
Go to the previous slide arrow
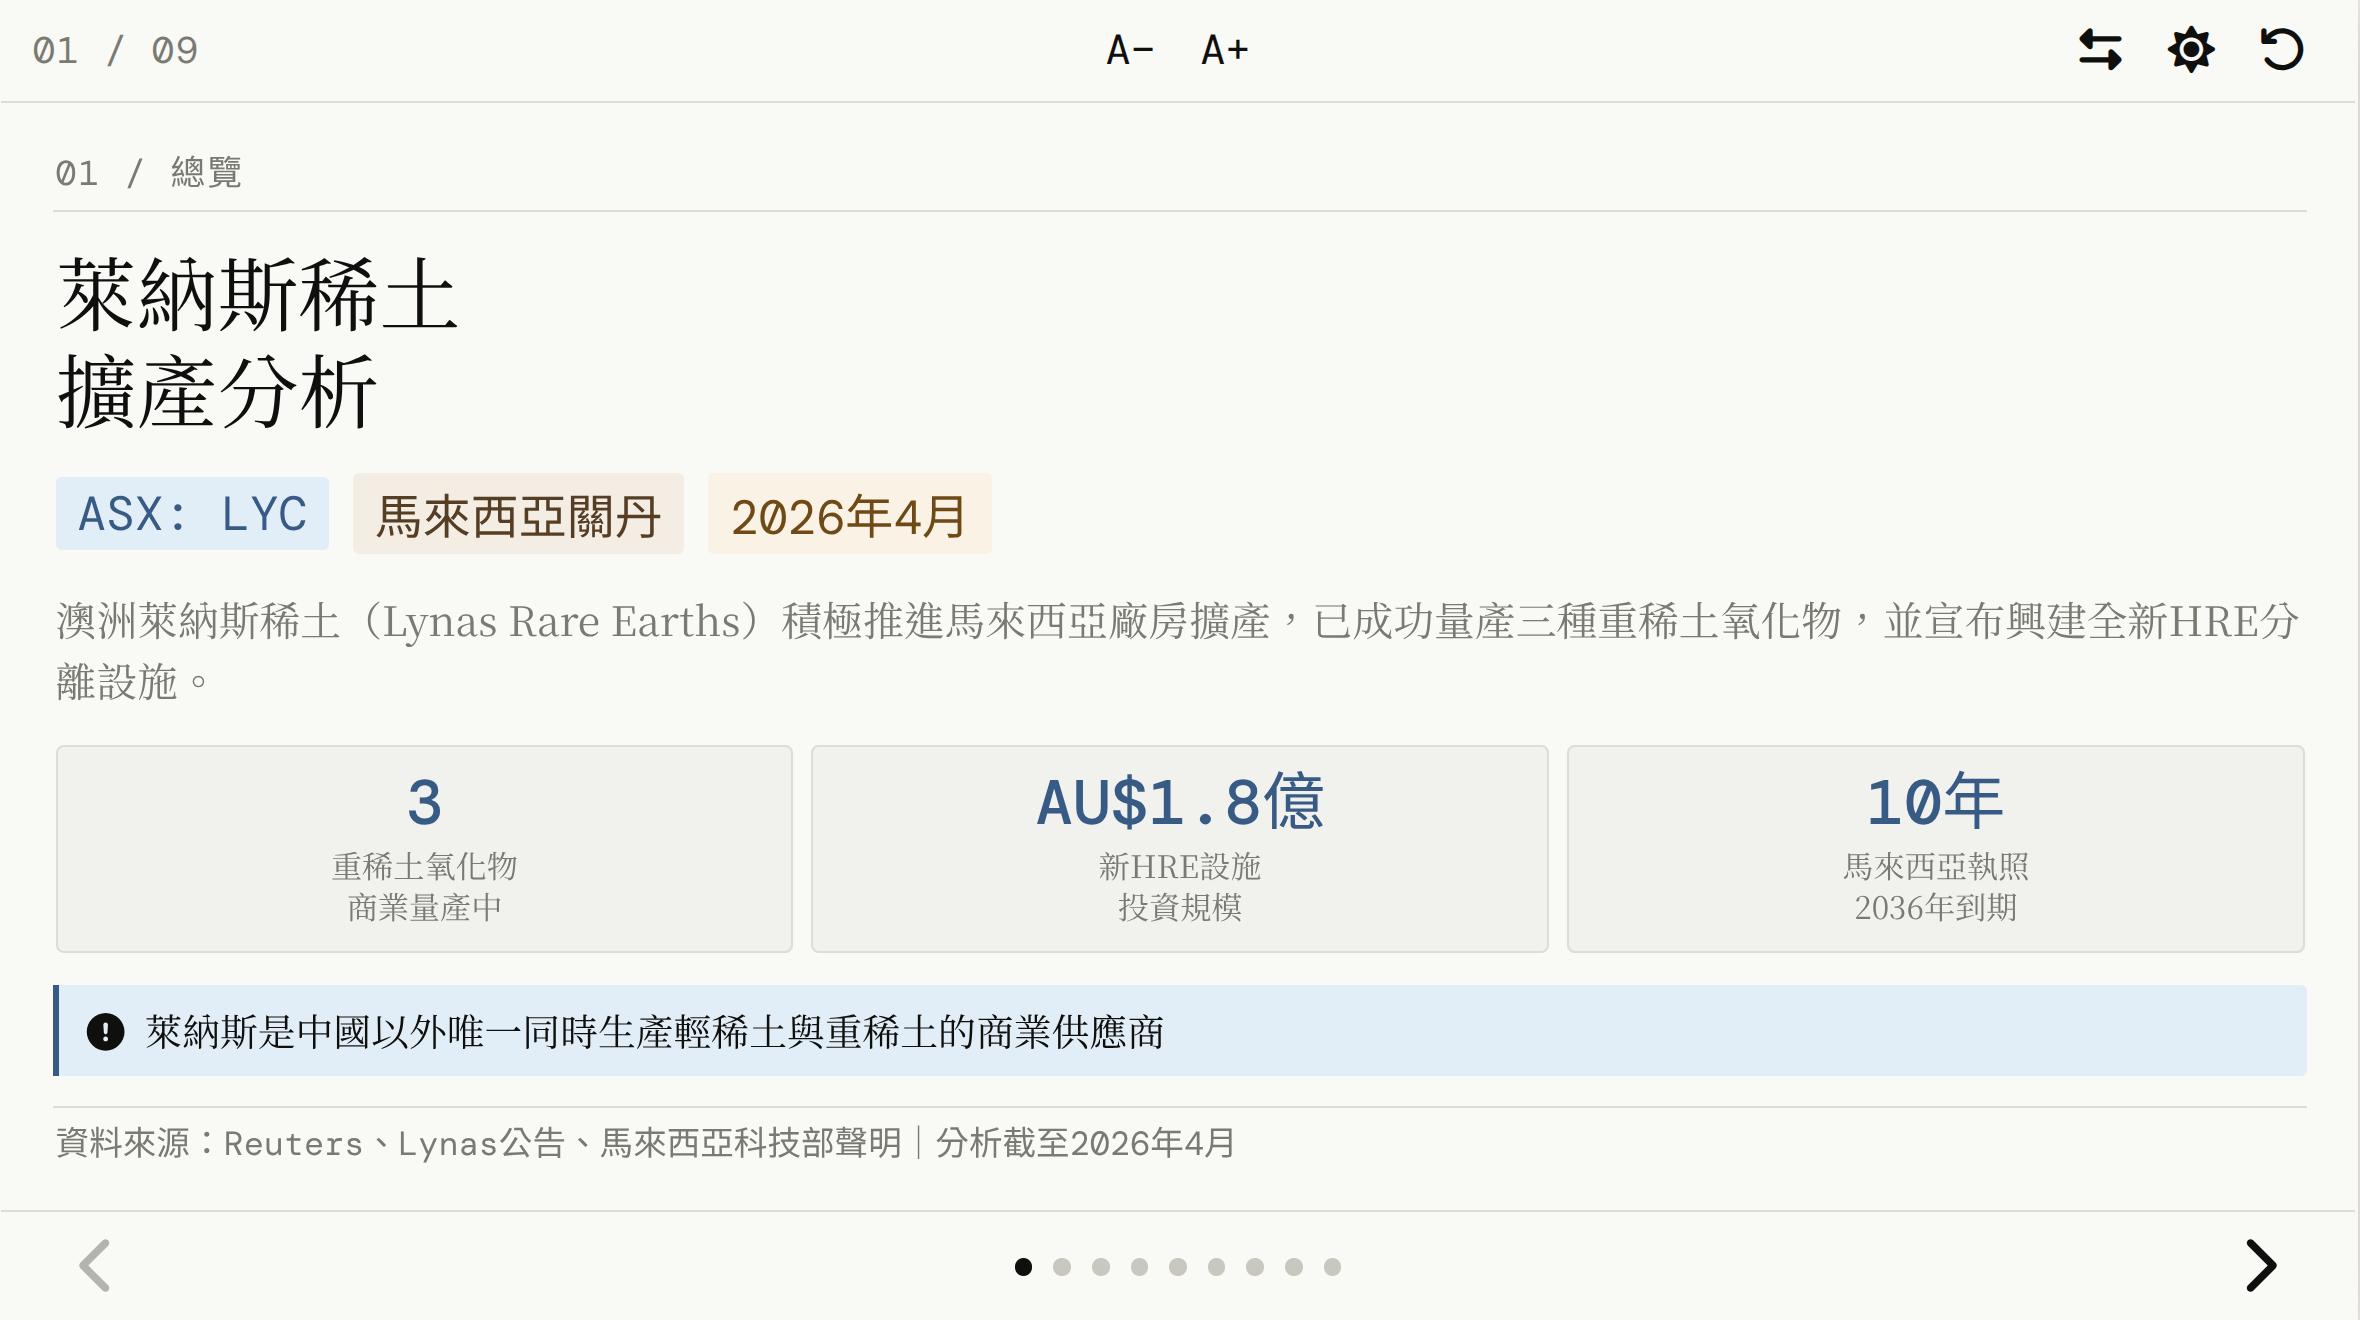[x=95, y=1266]
